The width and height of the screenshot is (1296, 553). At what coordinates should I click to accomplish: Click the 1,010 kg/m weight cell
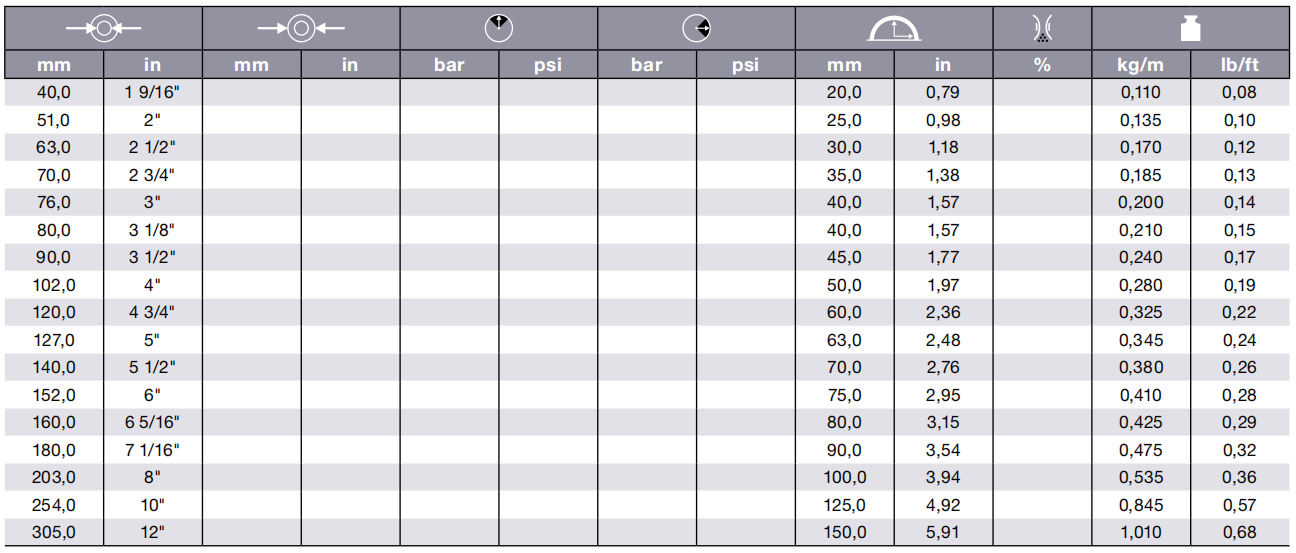coord(1140,532)
